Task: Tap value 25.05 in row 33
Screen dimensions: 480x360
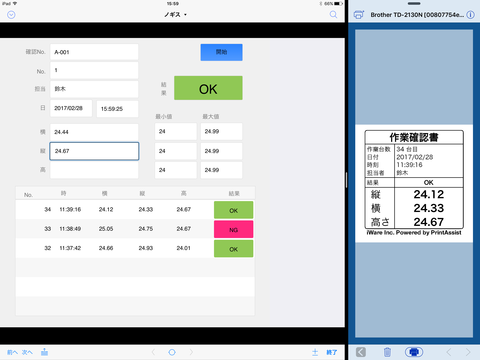Action: click(106, 229)
